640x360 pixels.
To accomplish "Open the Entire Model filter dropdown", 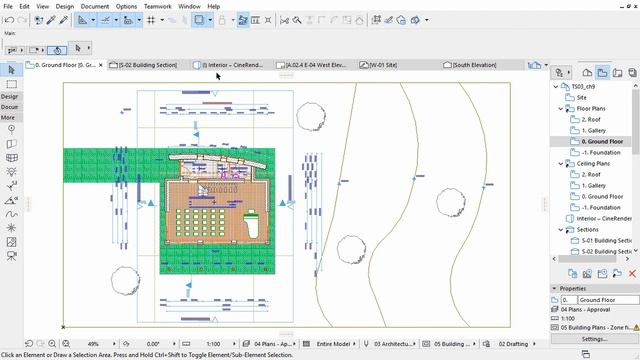I will (354, 344).
